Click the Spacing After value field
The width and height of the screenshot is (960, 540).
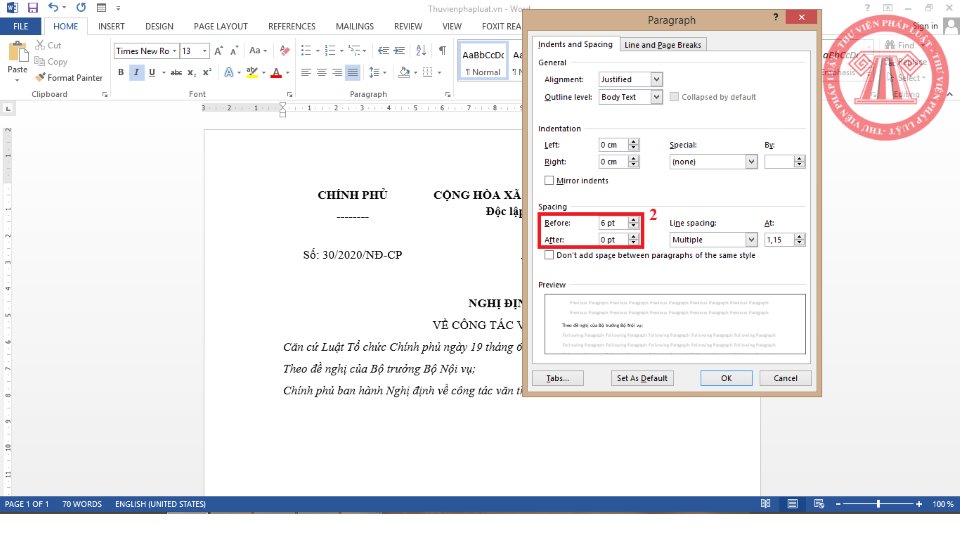click(613, 239)
